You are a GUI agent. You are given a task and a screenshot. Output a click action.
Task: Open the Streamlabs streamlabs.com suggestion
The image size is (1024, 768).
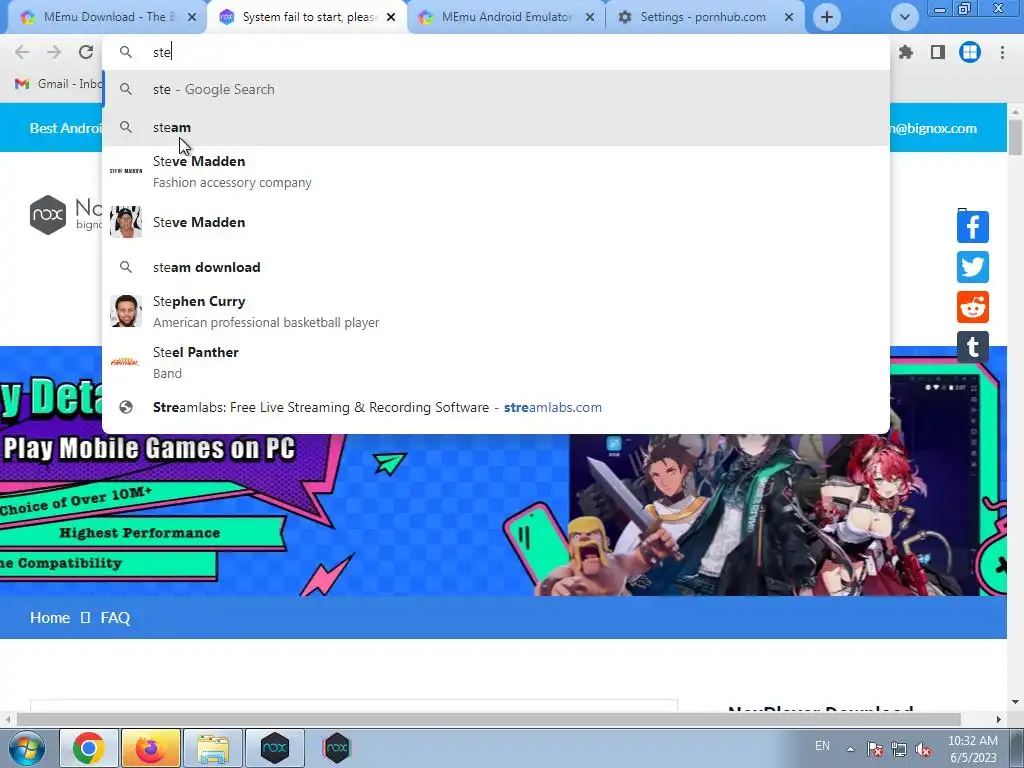click(496, 408)
